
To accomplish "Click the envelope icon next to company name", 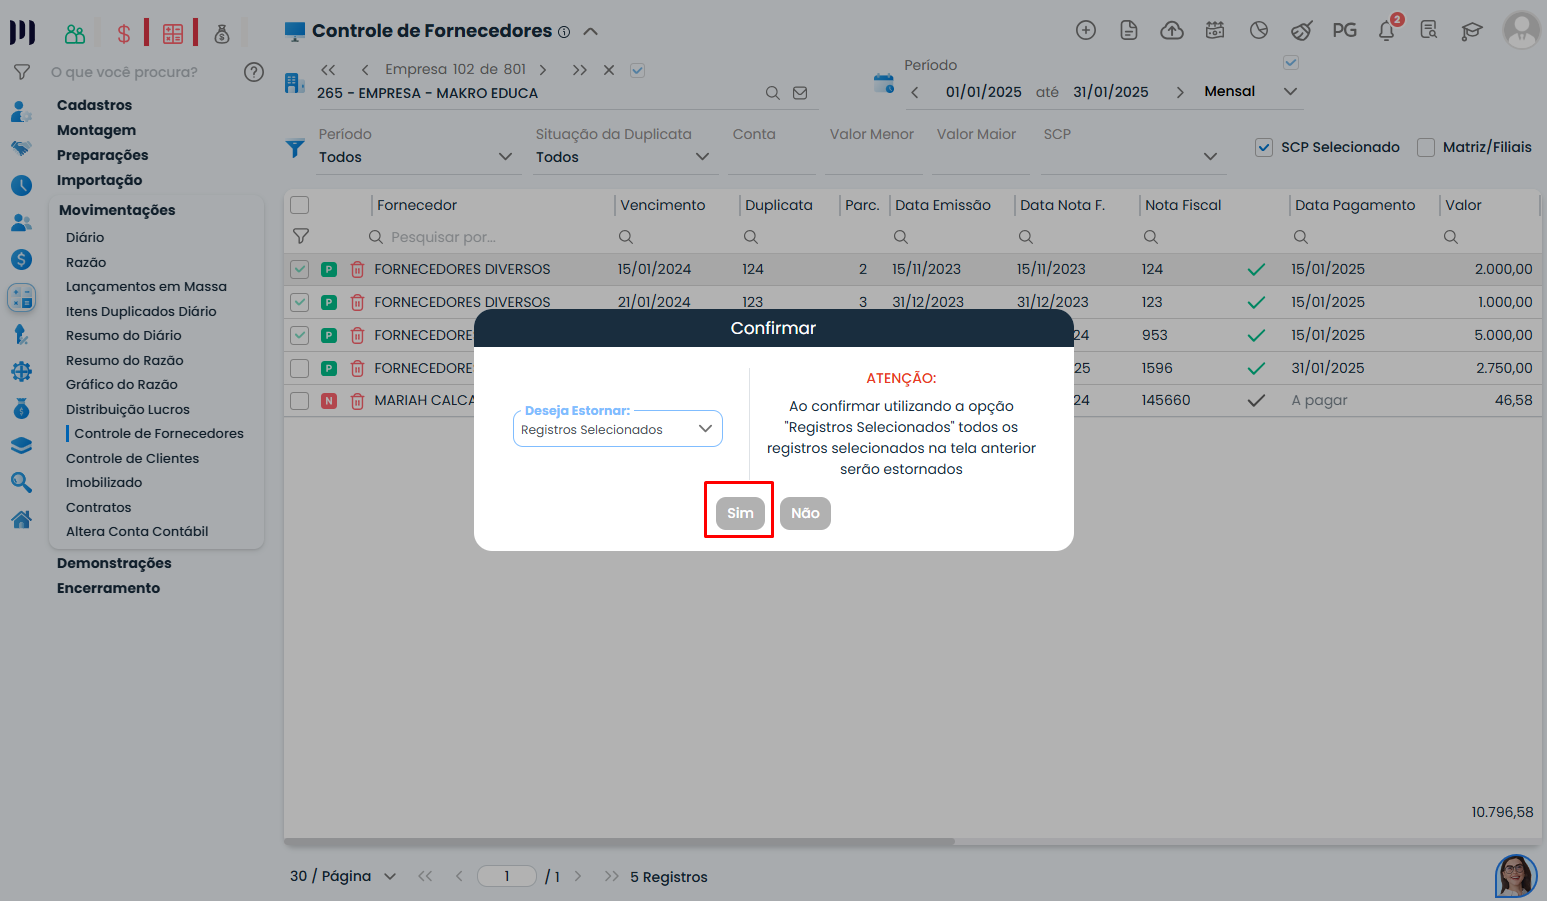I will point(800,93).
